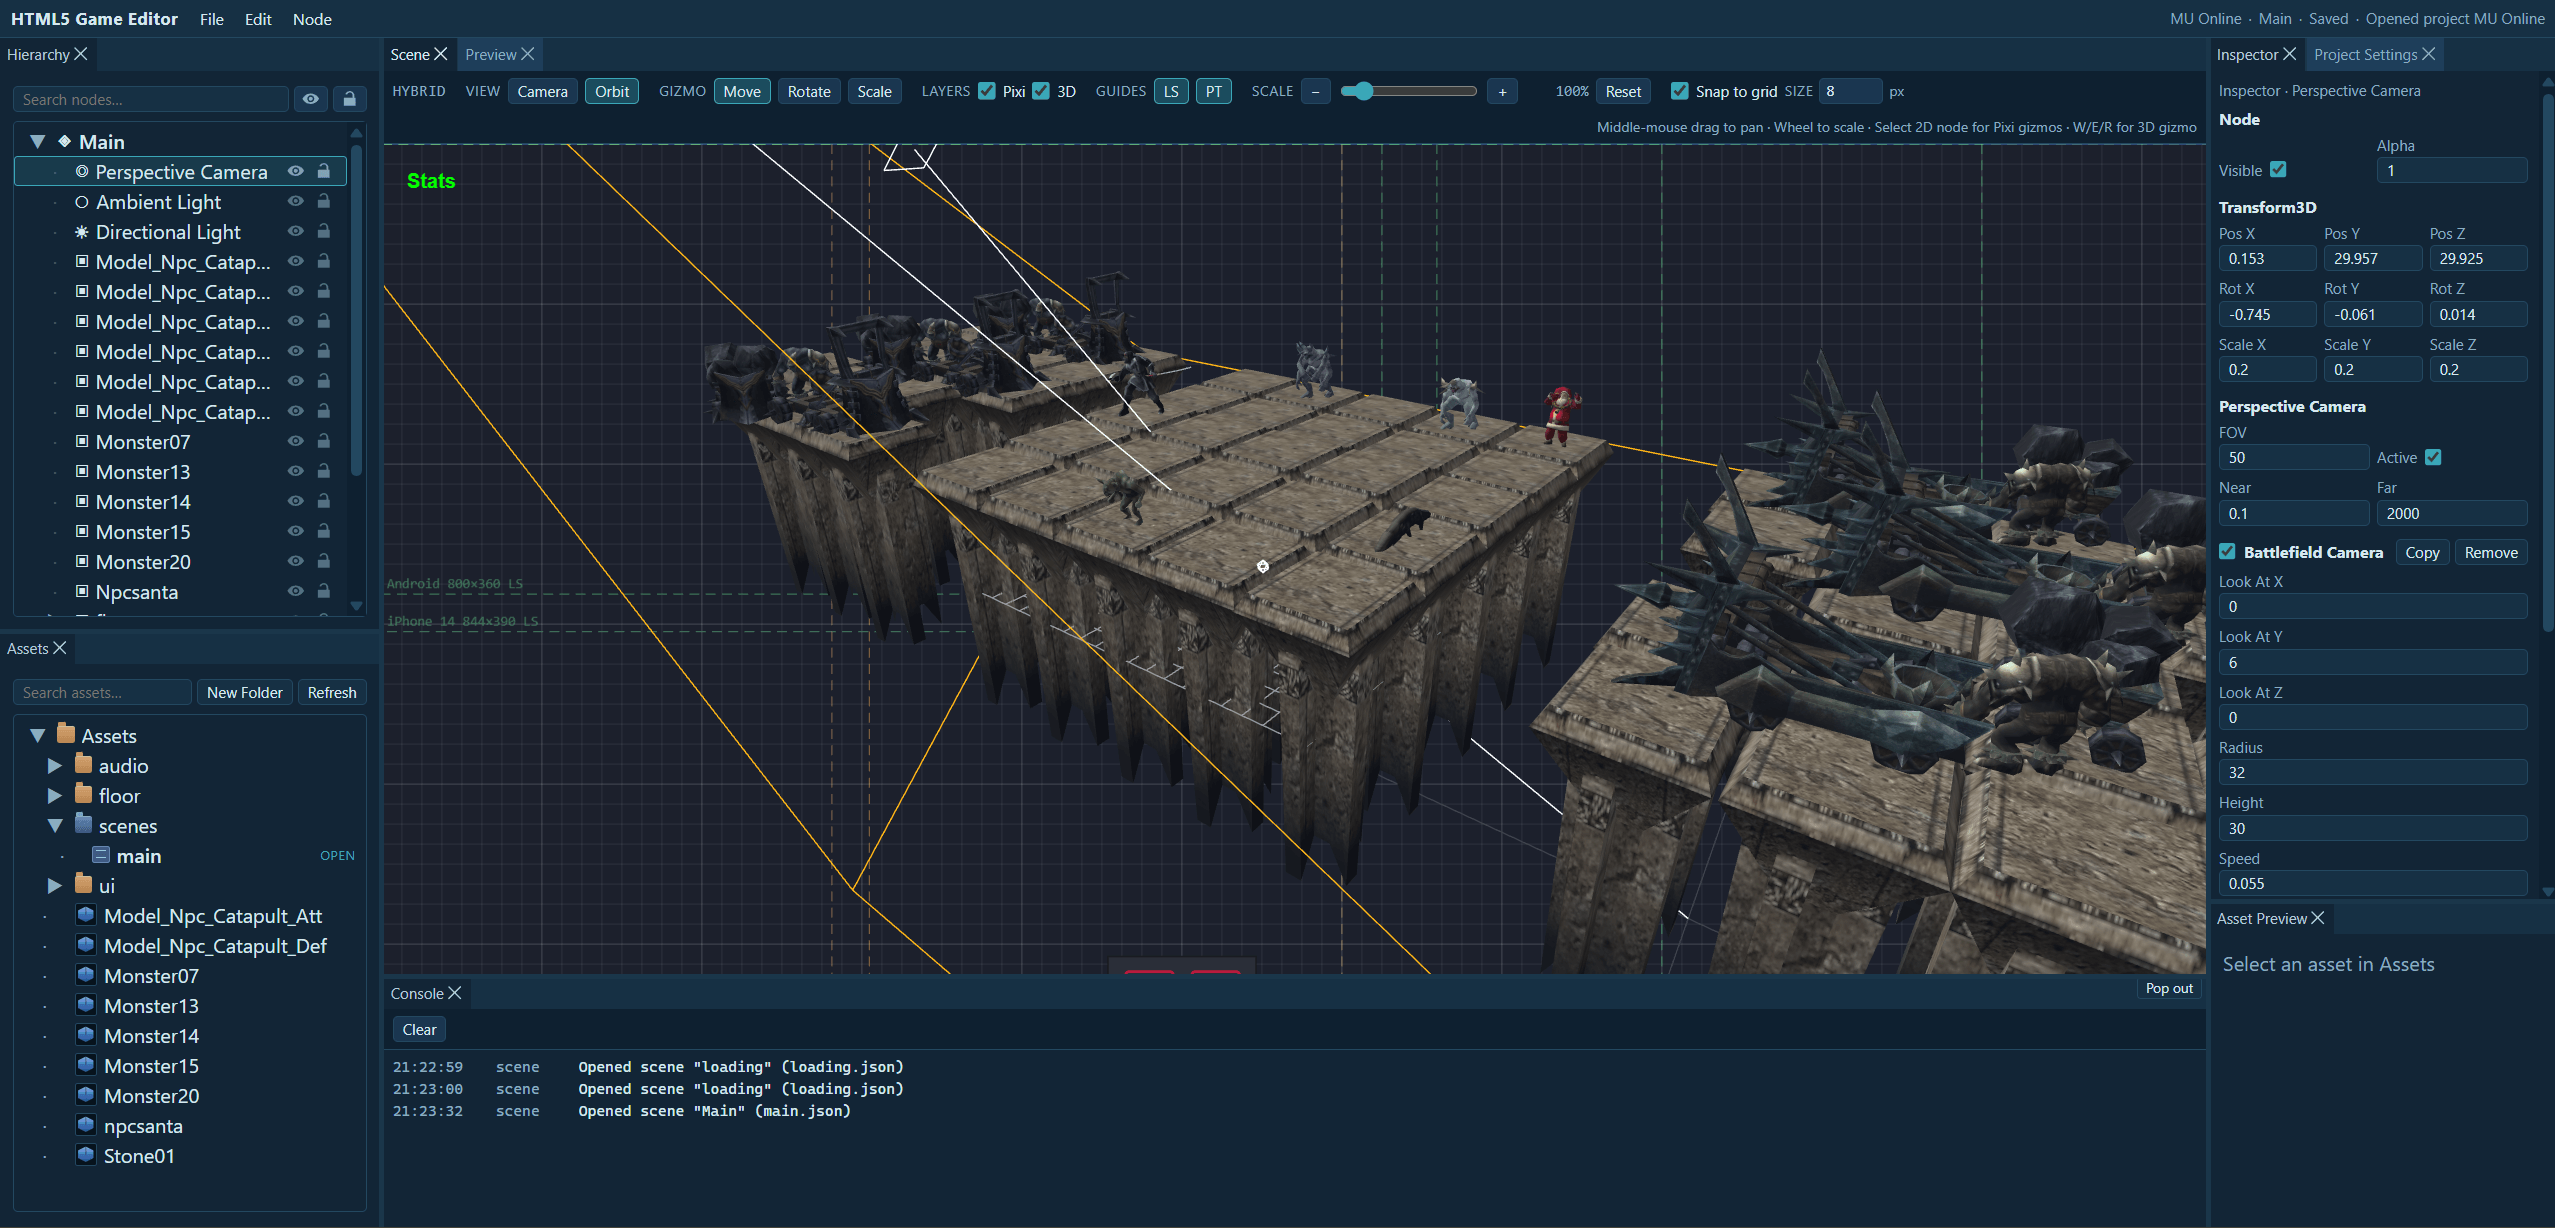Screen dimensions: 2555x1228
Task: Toggle the PT guide button
Action: (1213, 91)
